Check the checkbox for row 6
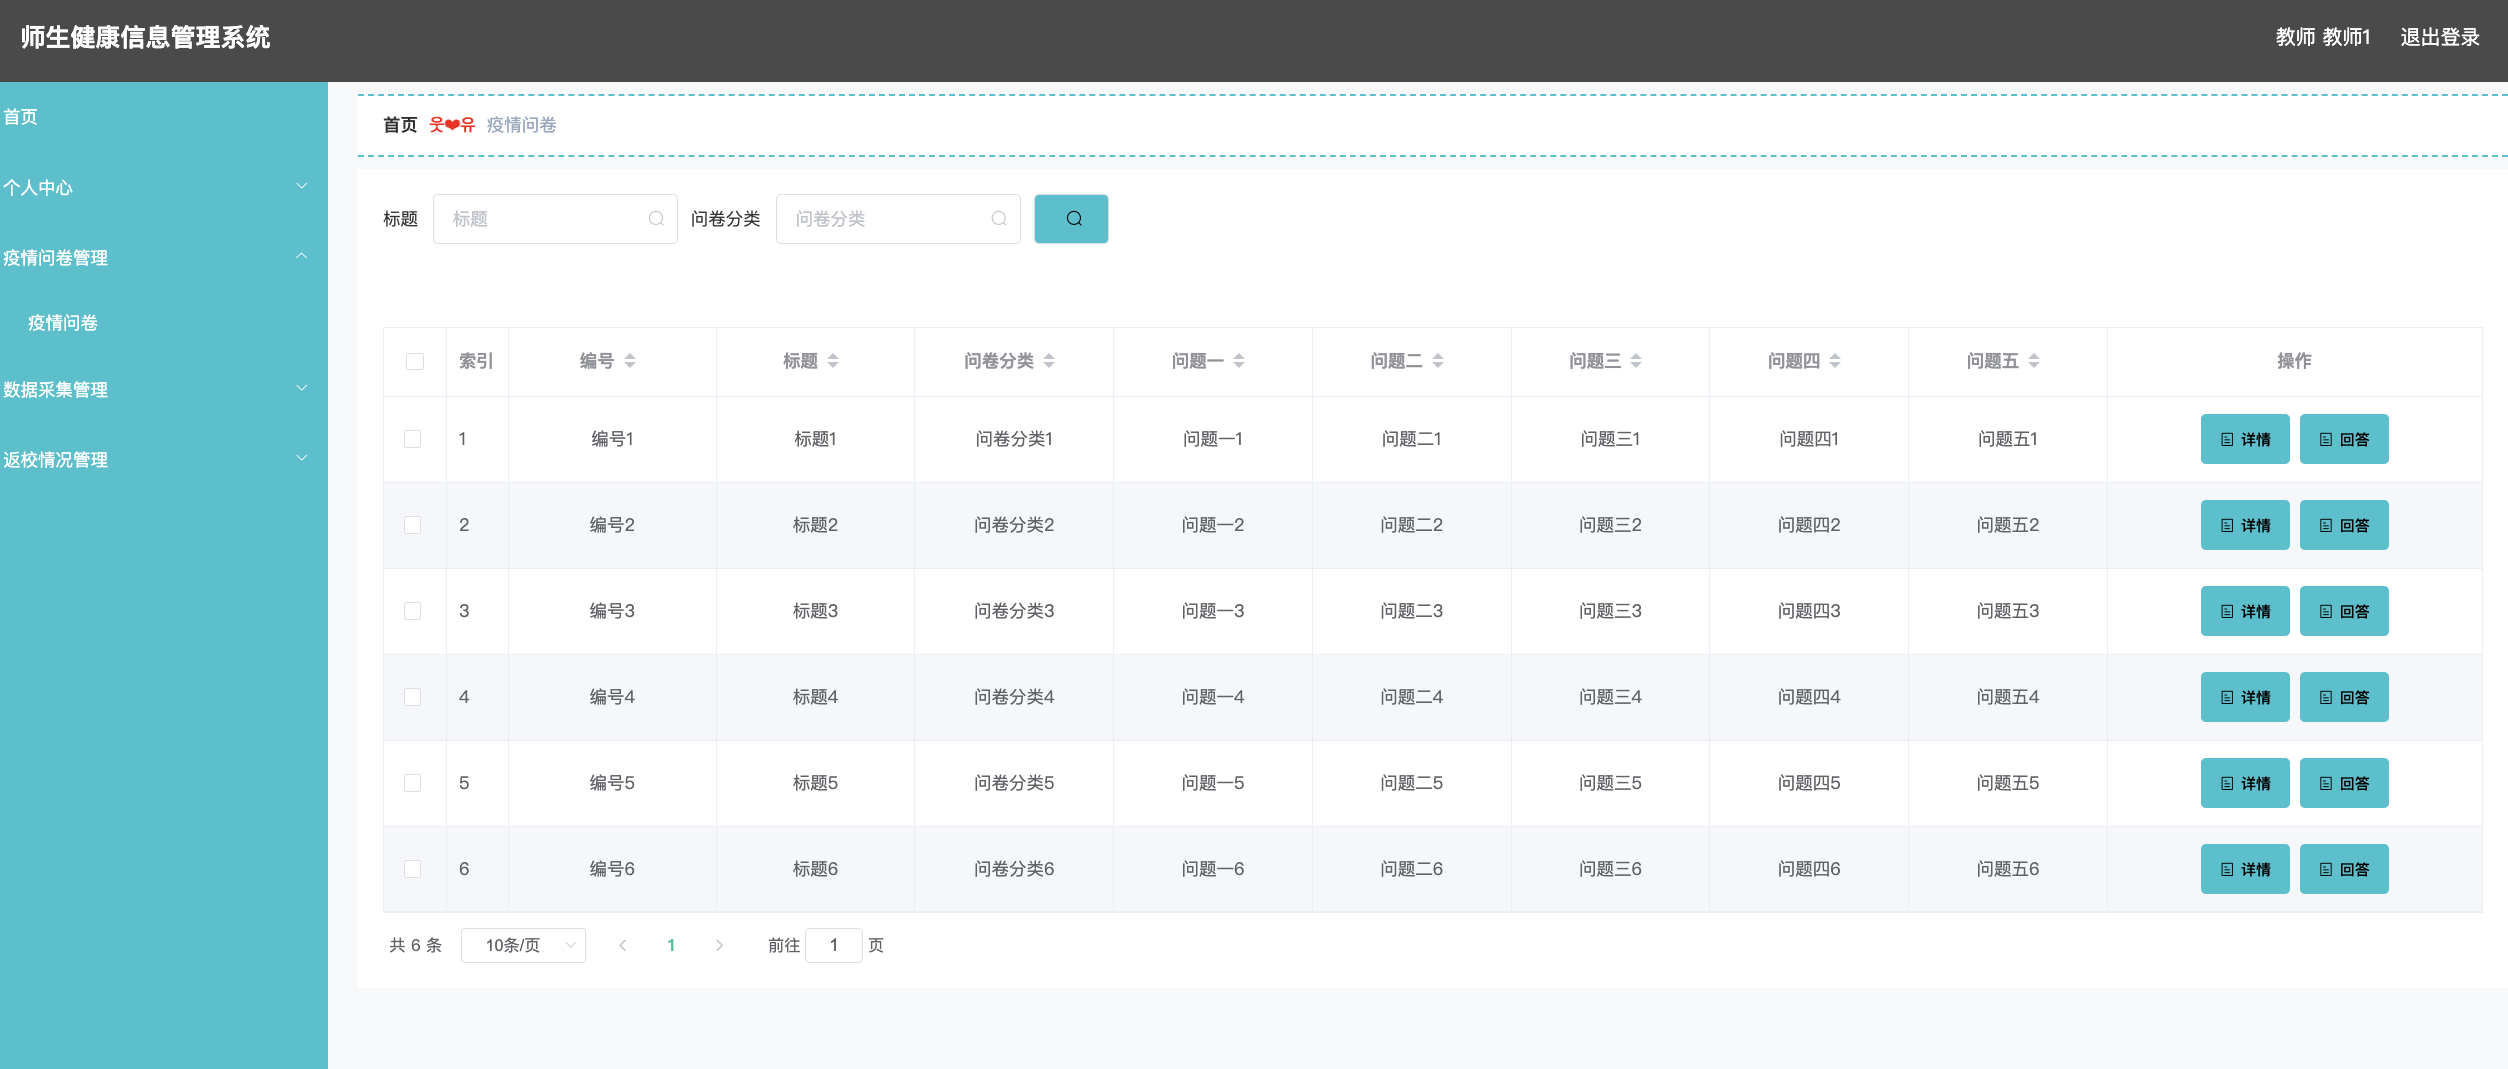The image size is (2508, 1069). tap(412, 869)
